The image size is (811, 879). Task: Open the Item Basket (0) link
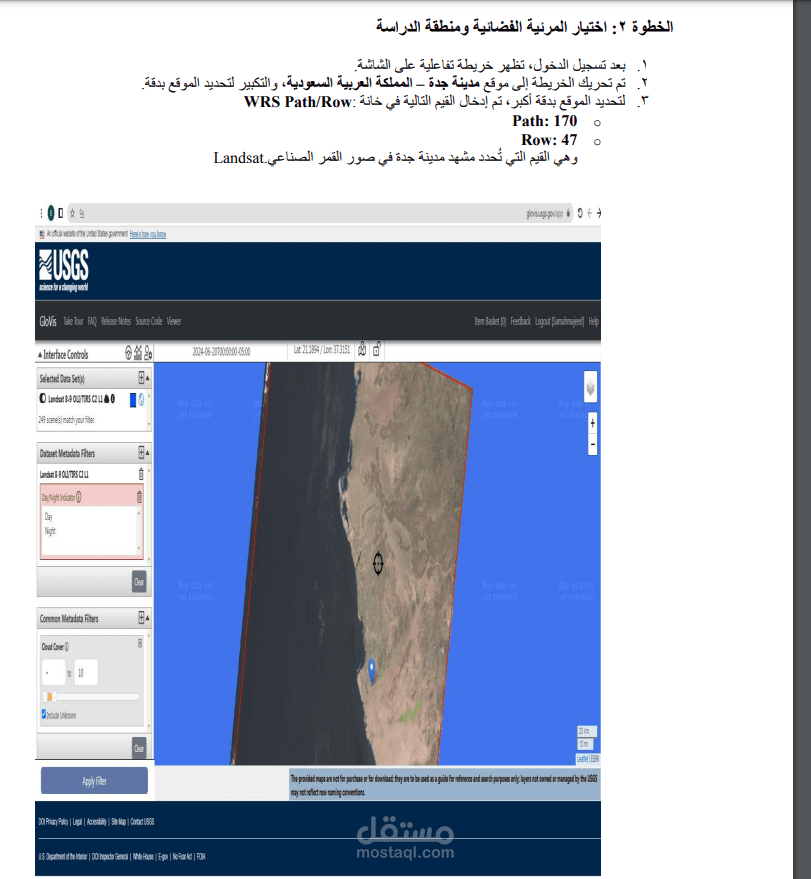[490, 321]
